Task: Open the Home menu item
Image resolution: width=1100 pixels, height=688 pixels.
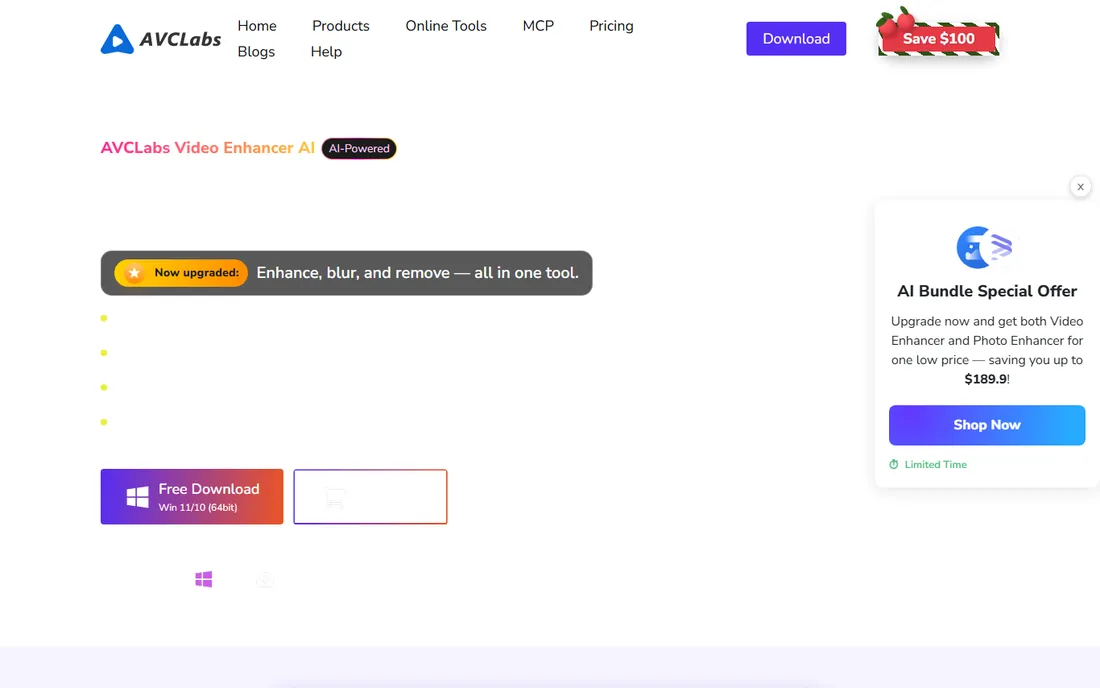Action: coord(257,26)
